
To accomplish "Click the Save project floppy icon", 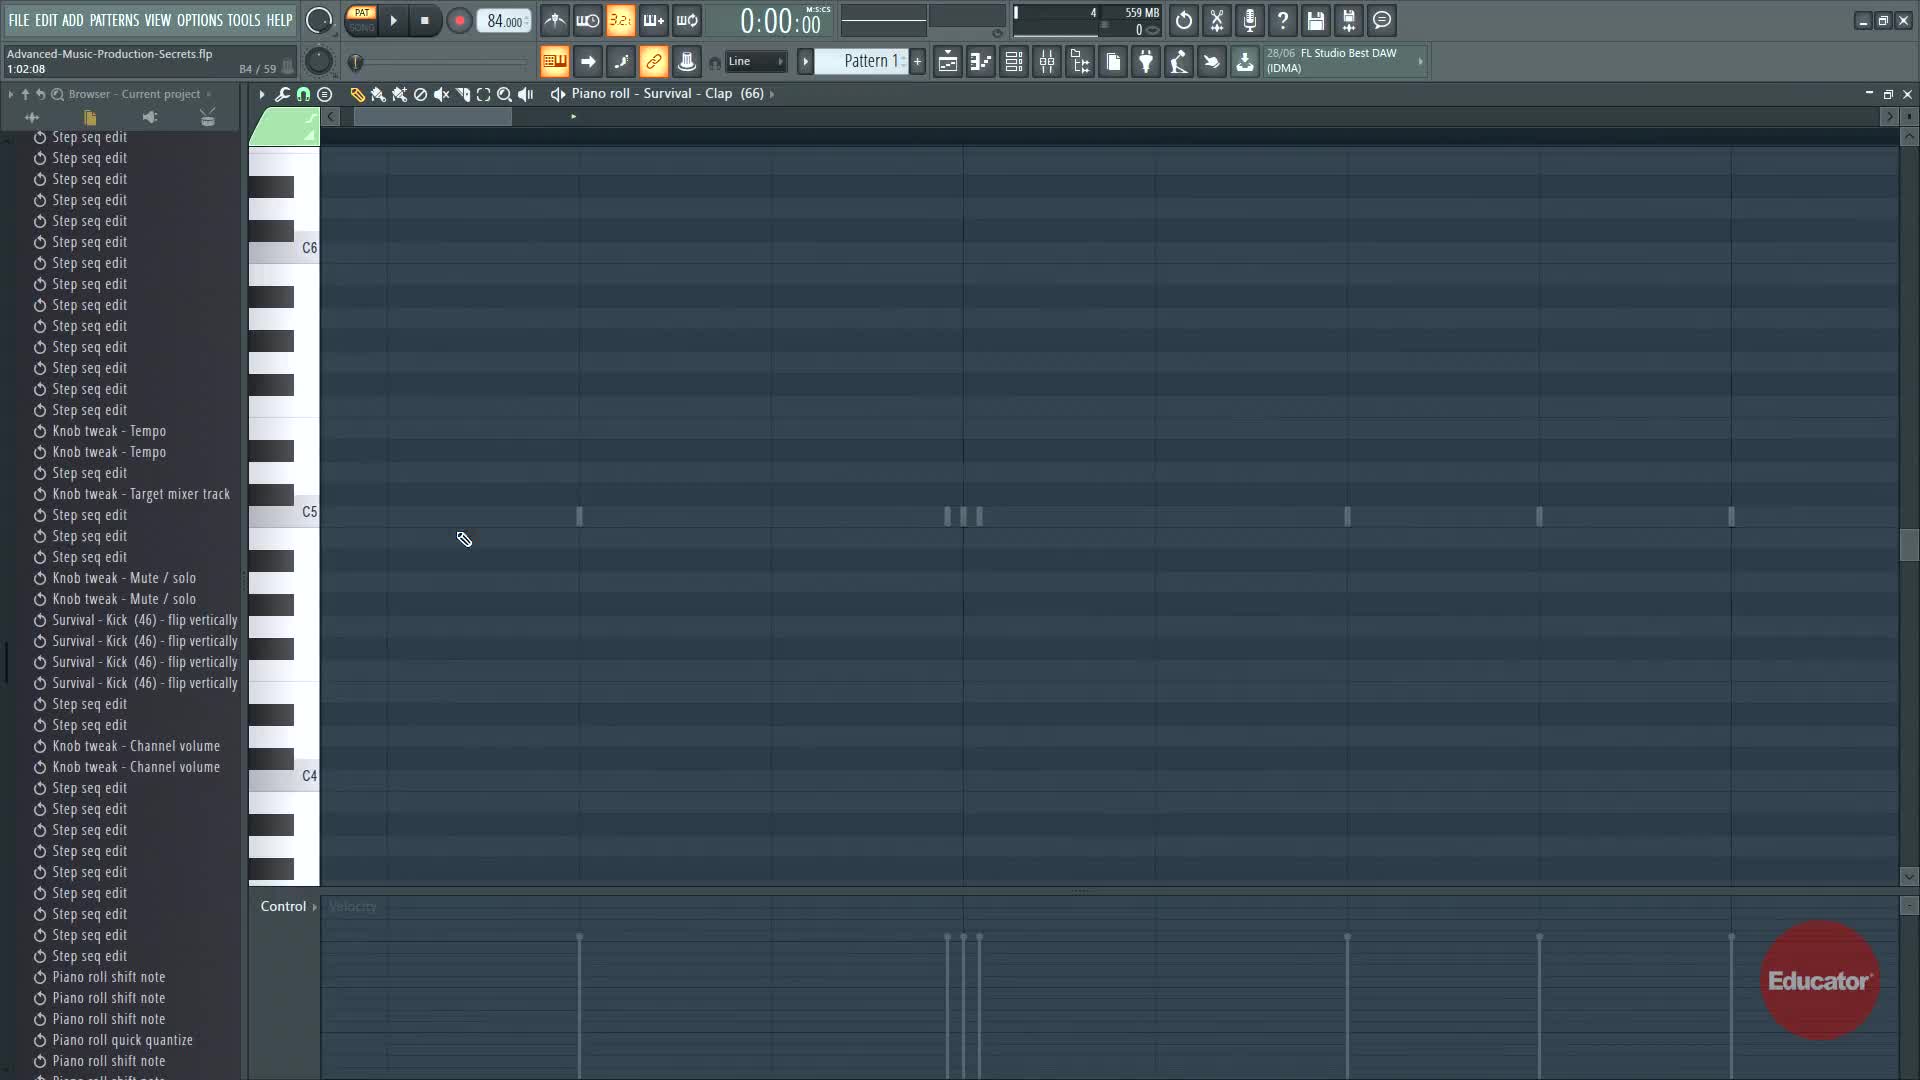I will click(x=1316, y=20).
